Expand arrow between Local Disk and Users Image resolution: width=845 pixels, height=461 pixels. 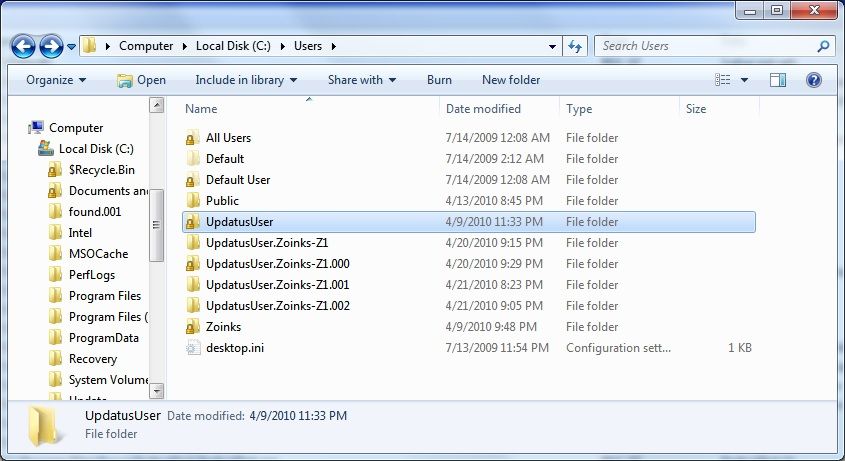[x=282, y=46]
